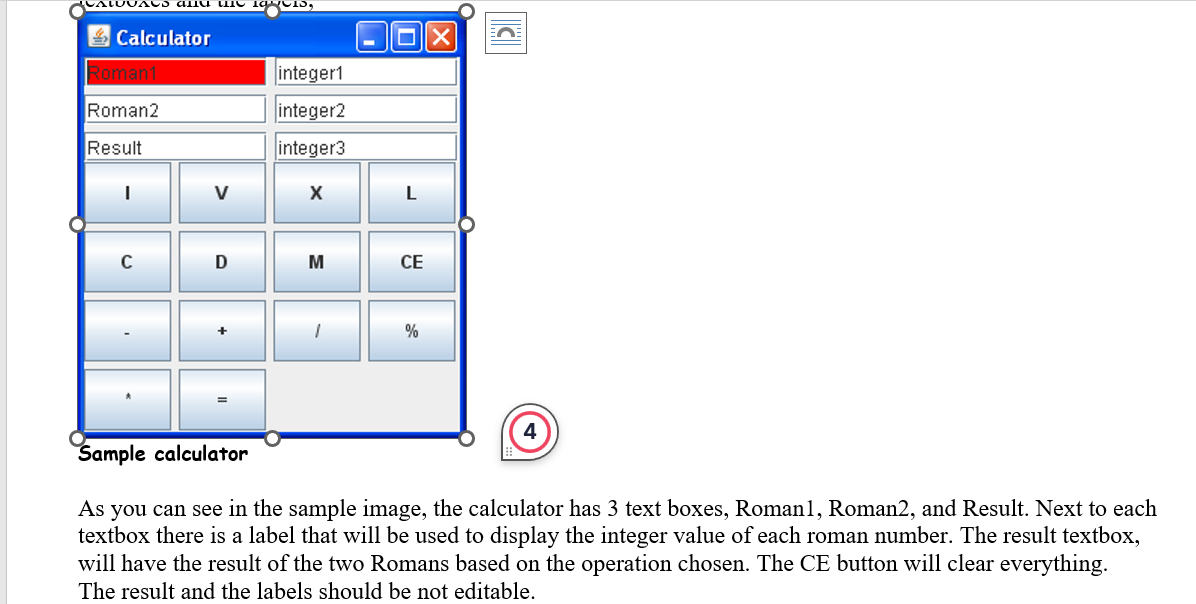
Task: Push the I numeral button
Action: click(x=127, y=193)
